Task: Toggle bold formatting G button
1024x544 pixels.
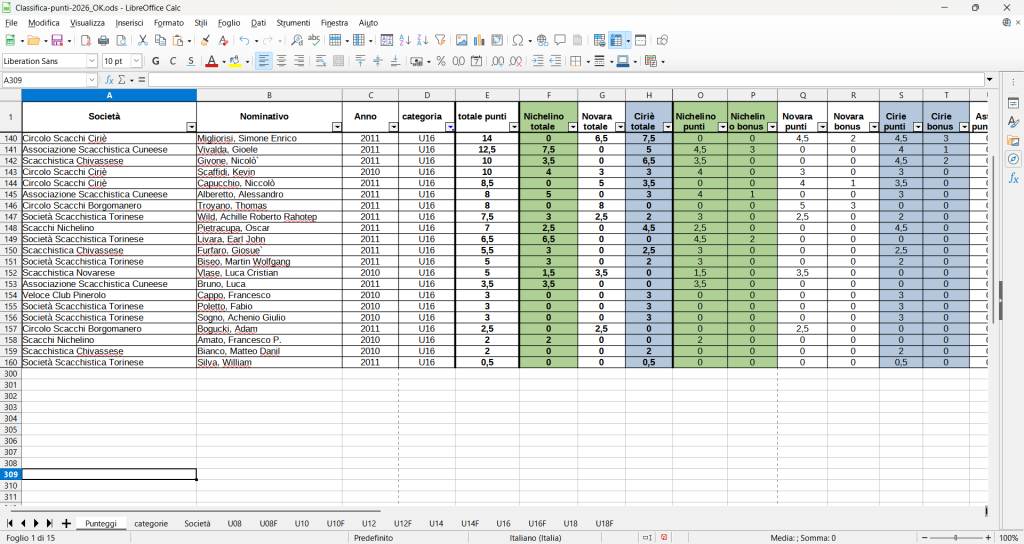Action: click(155, 61)
